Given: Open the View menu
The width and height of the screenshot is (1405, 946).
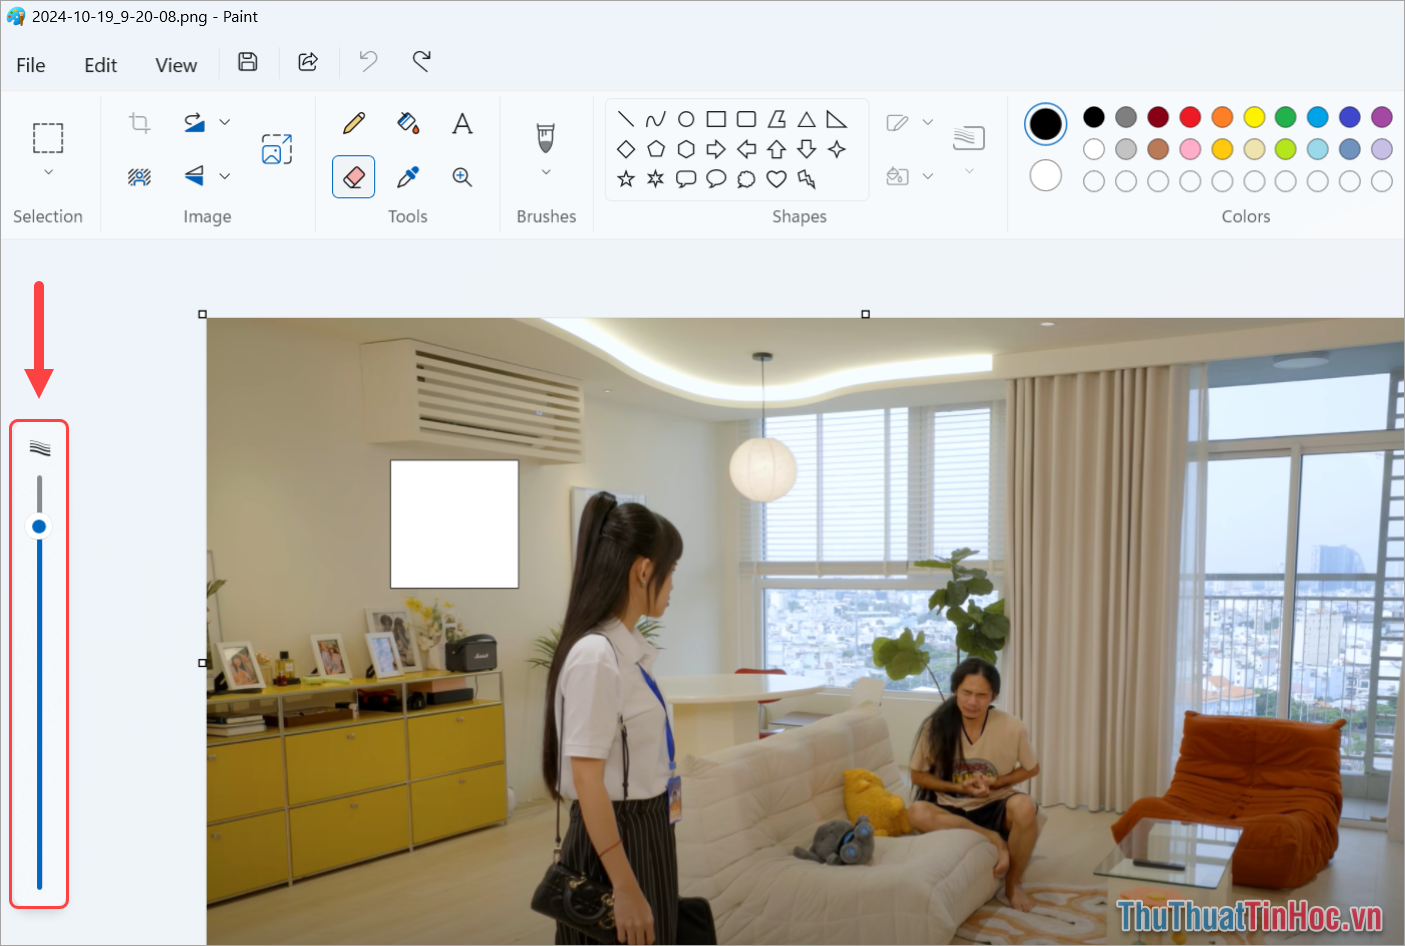Looking at the screenshot, I should click(176, 64).
